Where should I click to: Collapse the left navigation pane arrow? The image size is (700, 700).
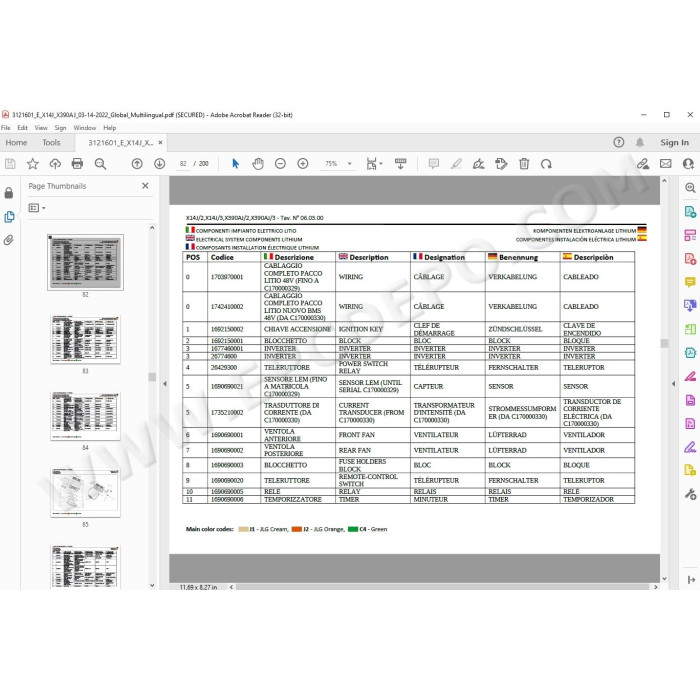click(x=165, y=383)
